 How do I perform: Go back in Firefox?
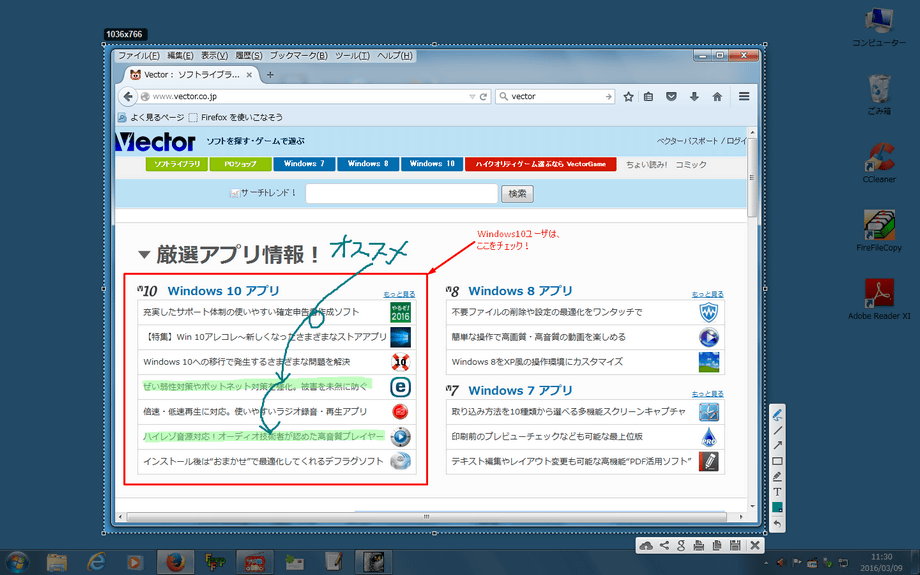point(127,96)
